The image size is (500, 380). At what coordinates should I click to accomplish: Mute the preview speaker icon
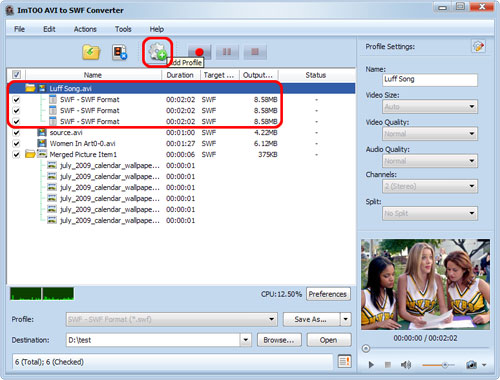click(406, 365)
